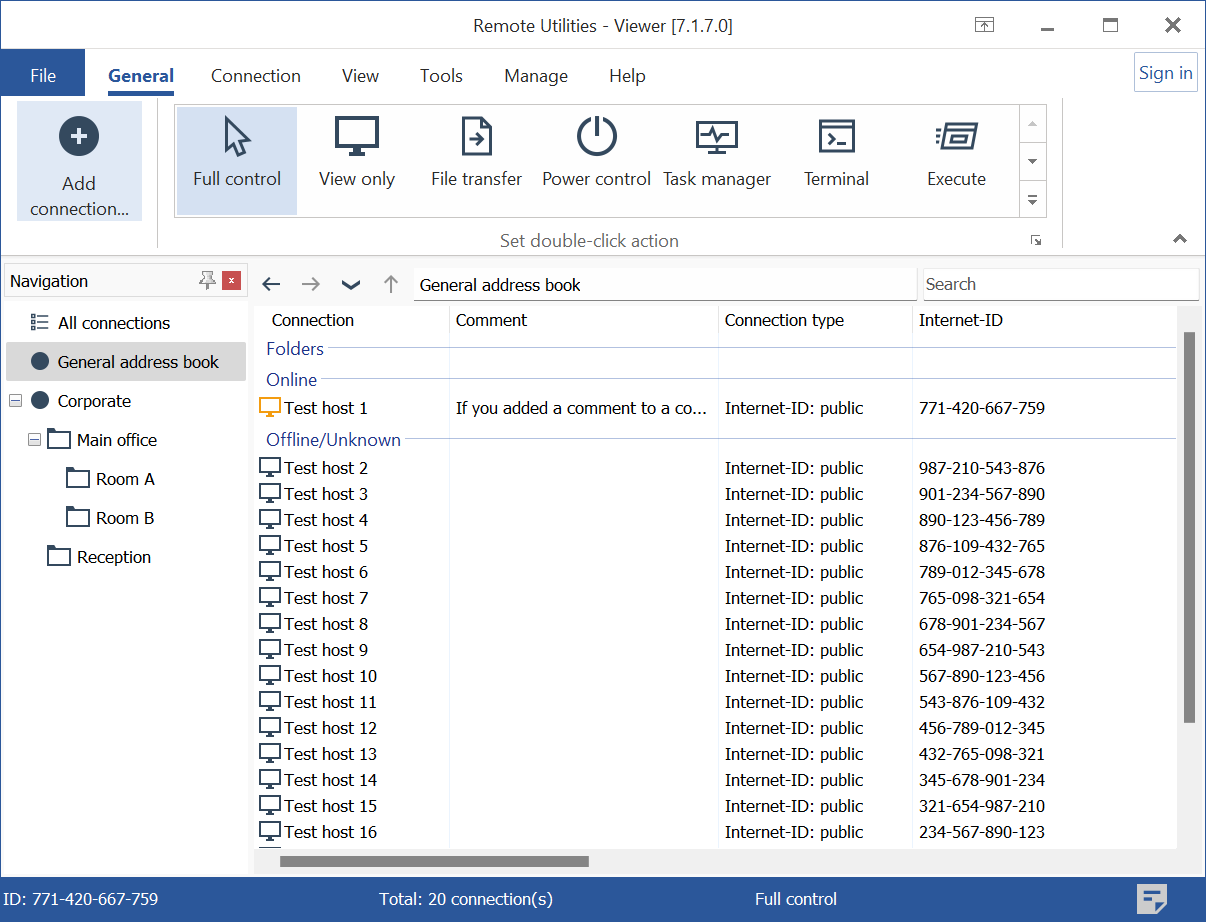Select the View only mode icon
The height and width of the screenshot is (922, 1206).
point(357,138)
